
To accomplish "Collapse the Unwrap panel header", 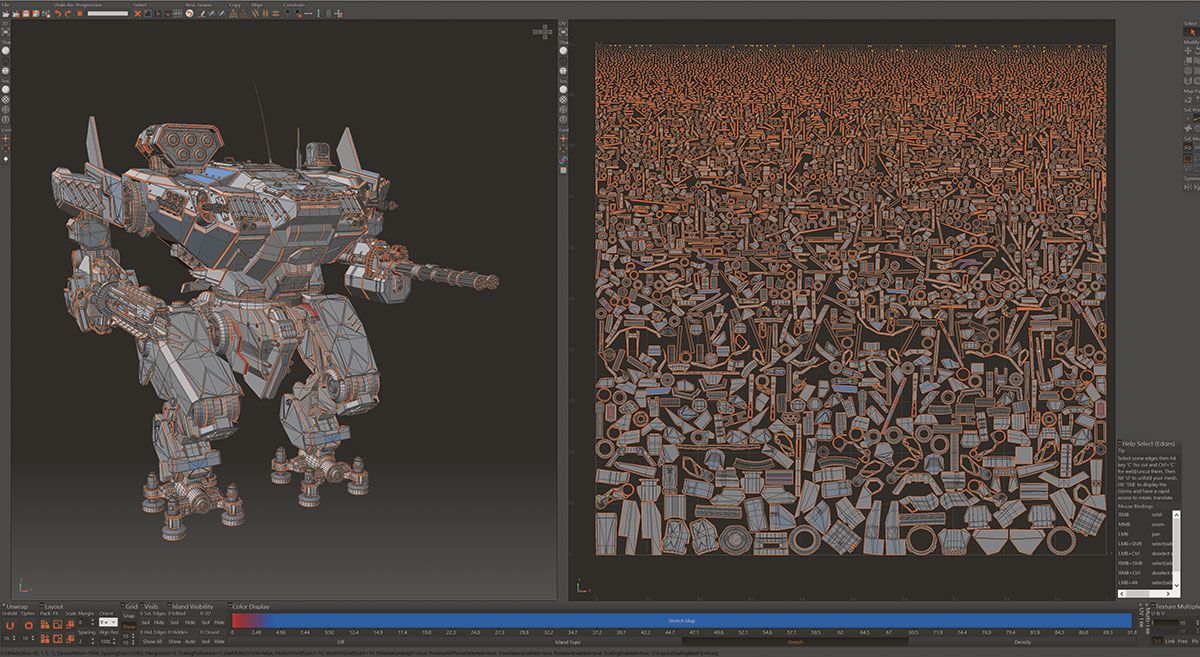I will [4, 605].
